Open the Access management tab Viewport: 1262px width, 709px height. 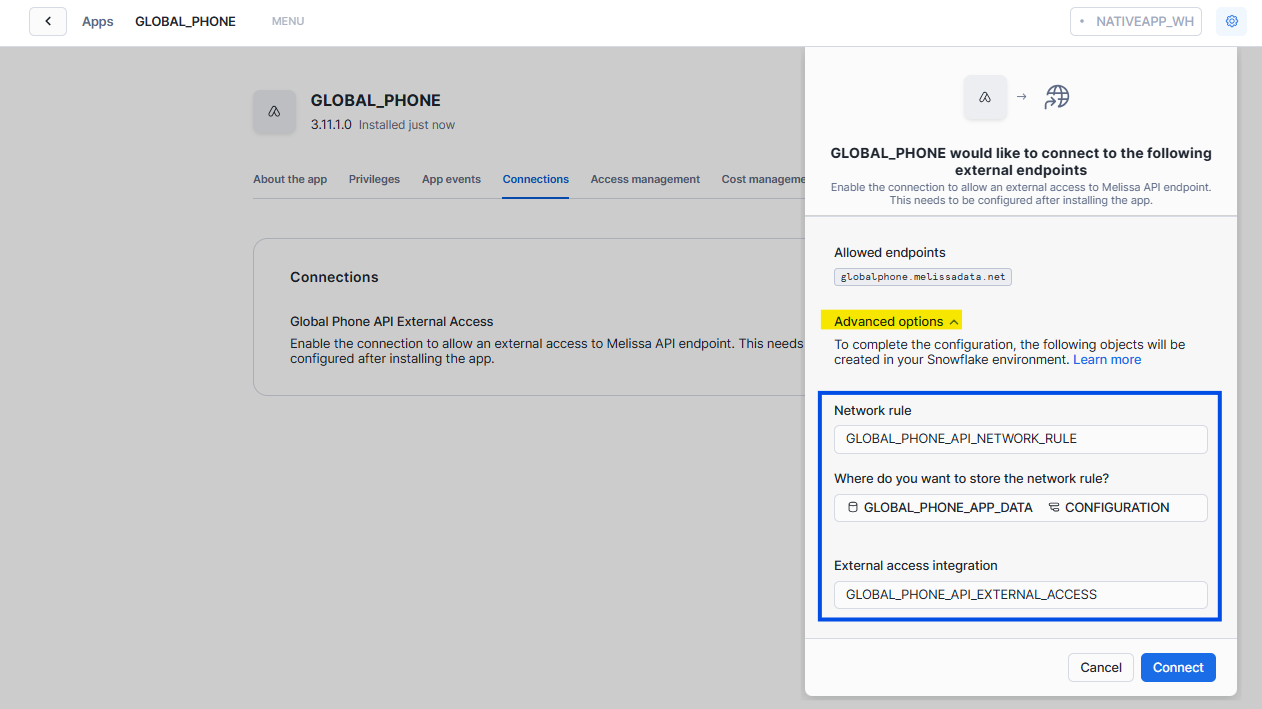pos(645,179)
